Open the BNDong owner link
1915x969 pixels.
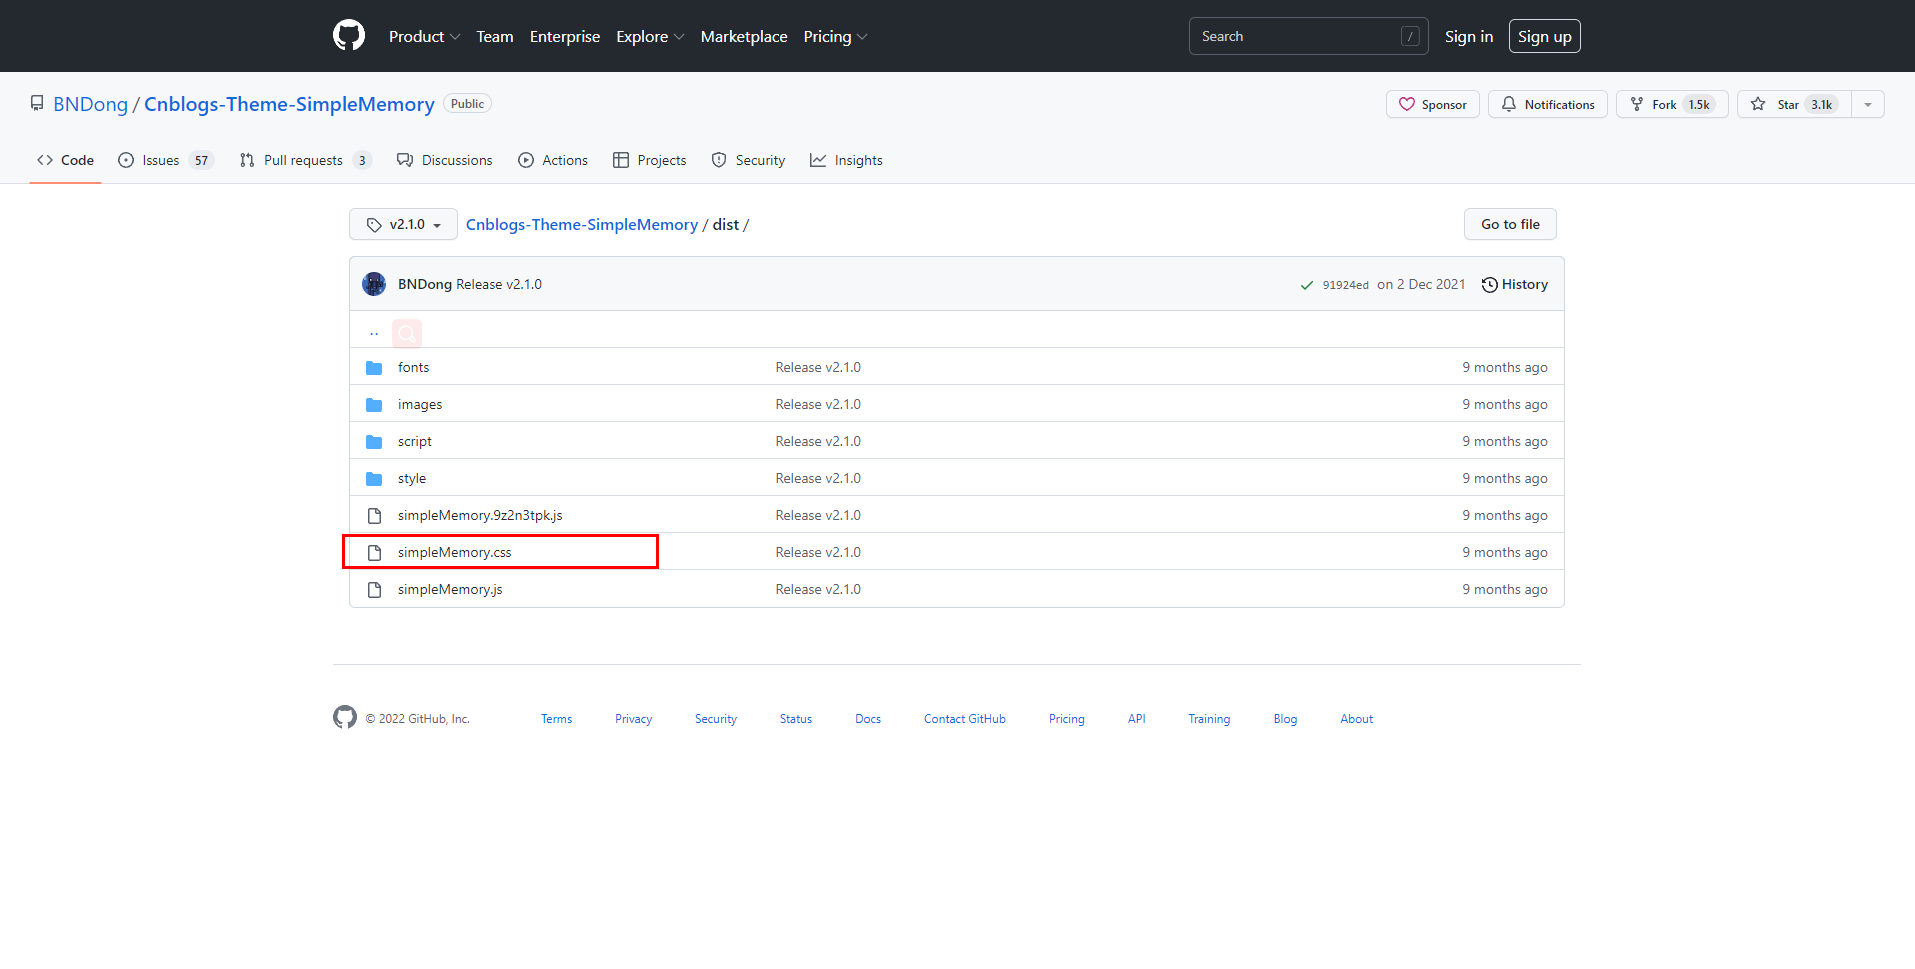click(91, 104)
